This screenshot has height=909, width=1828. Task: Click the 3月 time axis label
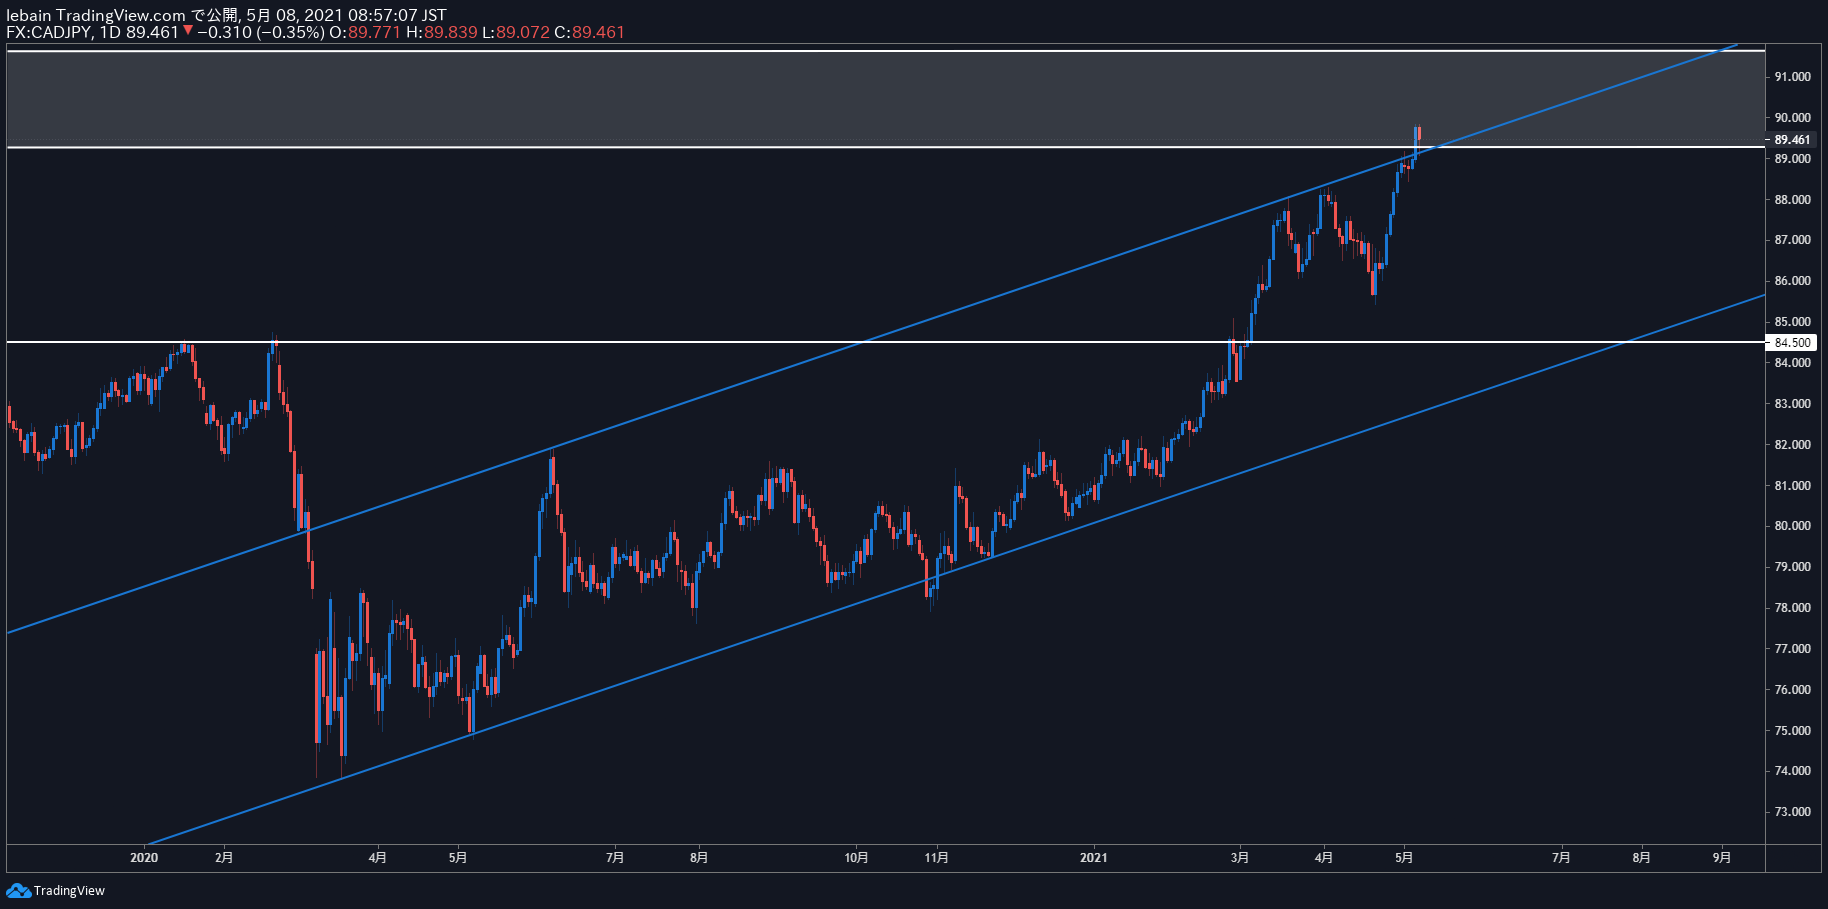(x=1240, y=857)
